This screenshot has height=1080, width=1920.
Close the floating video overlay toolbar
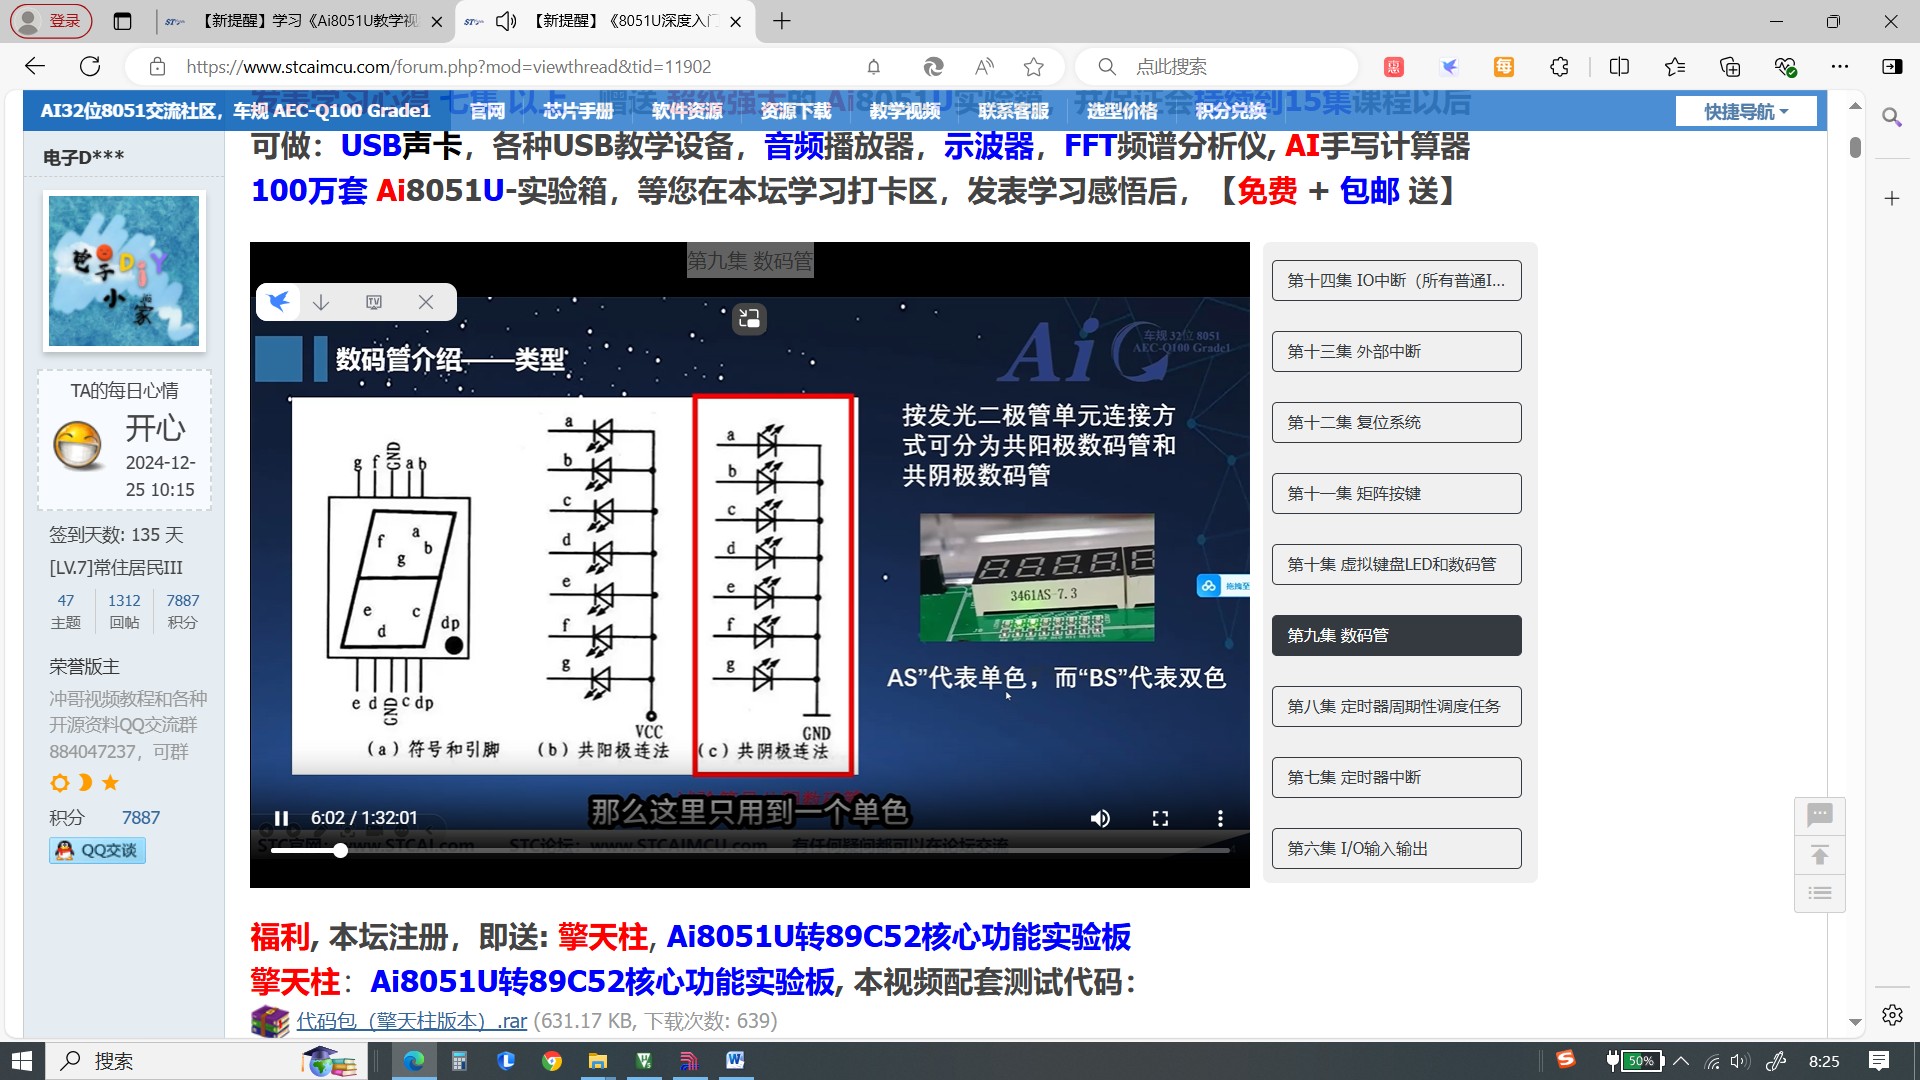pos(426,302)
